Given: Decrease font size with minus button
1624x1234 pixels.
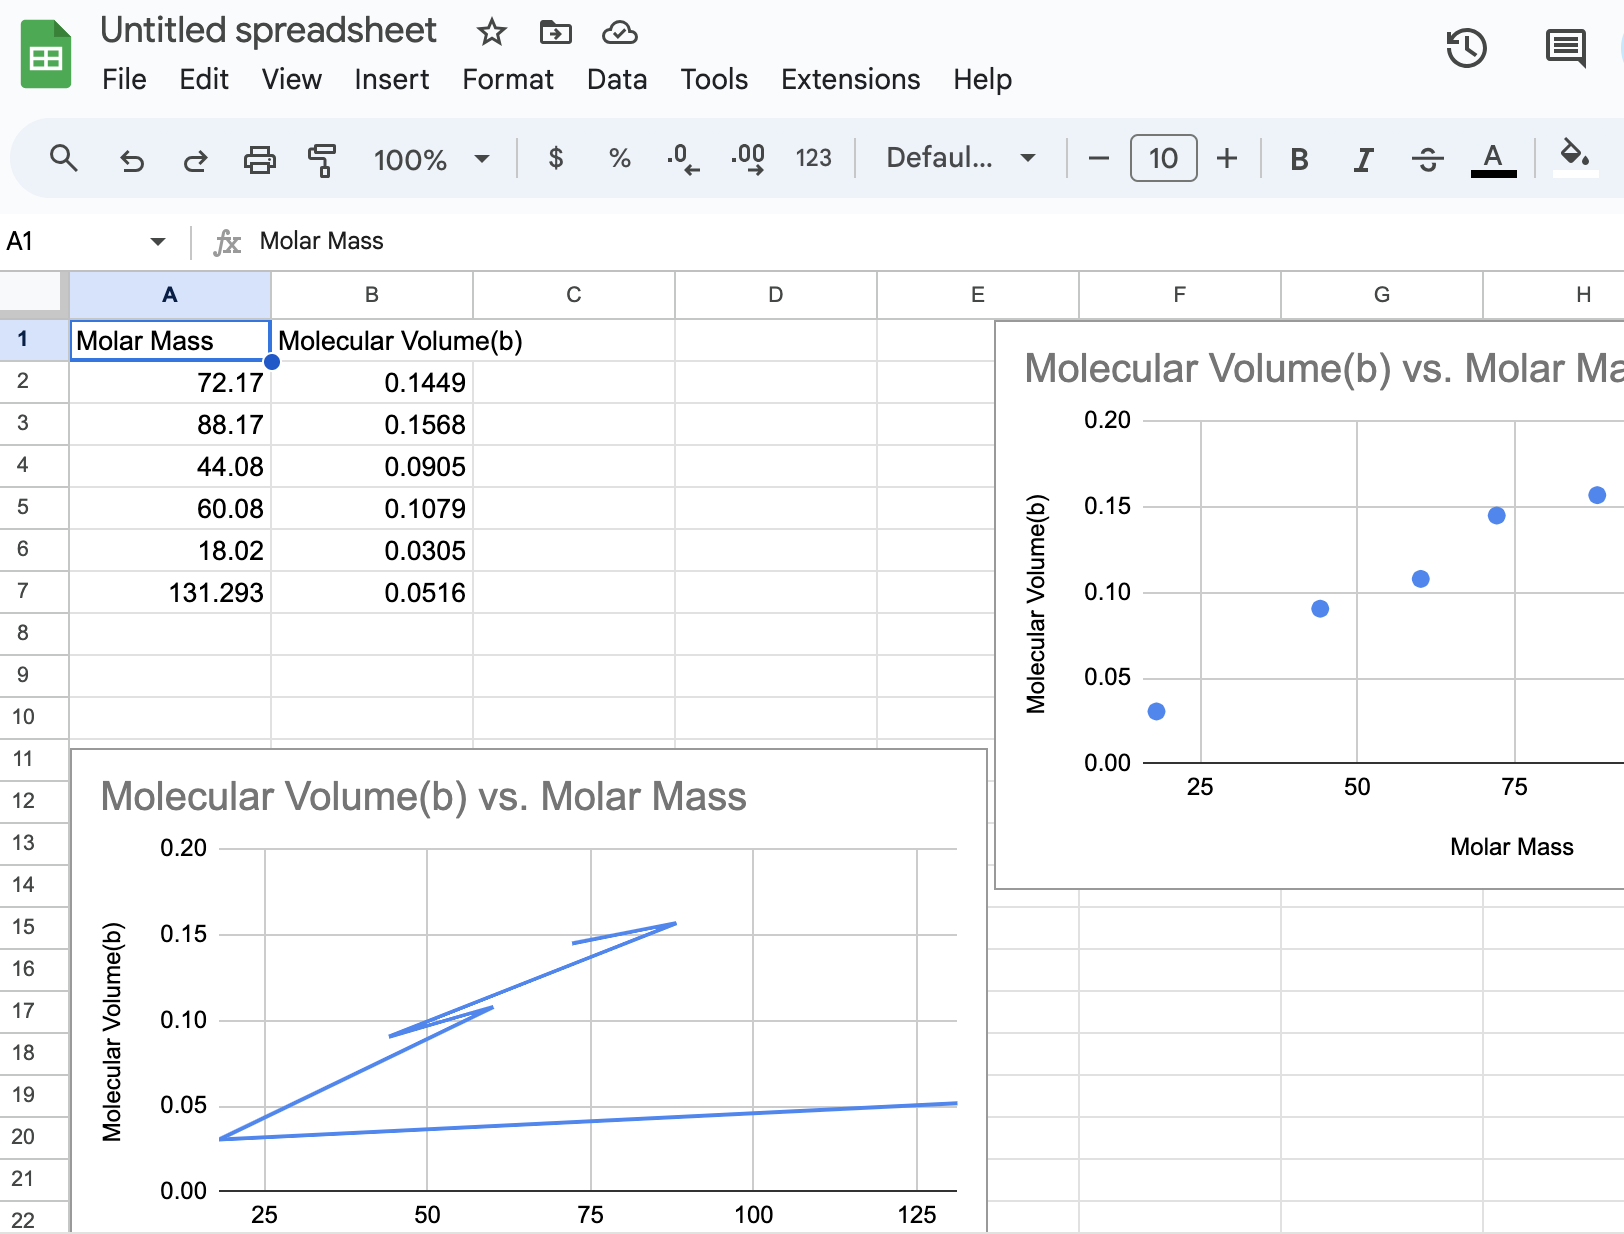Looking at the screenshot, I should [x=1098, y=158].
